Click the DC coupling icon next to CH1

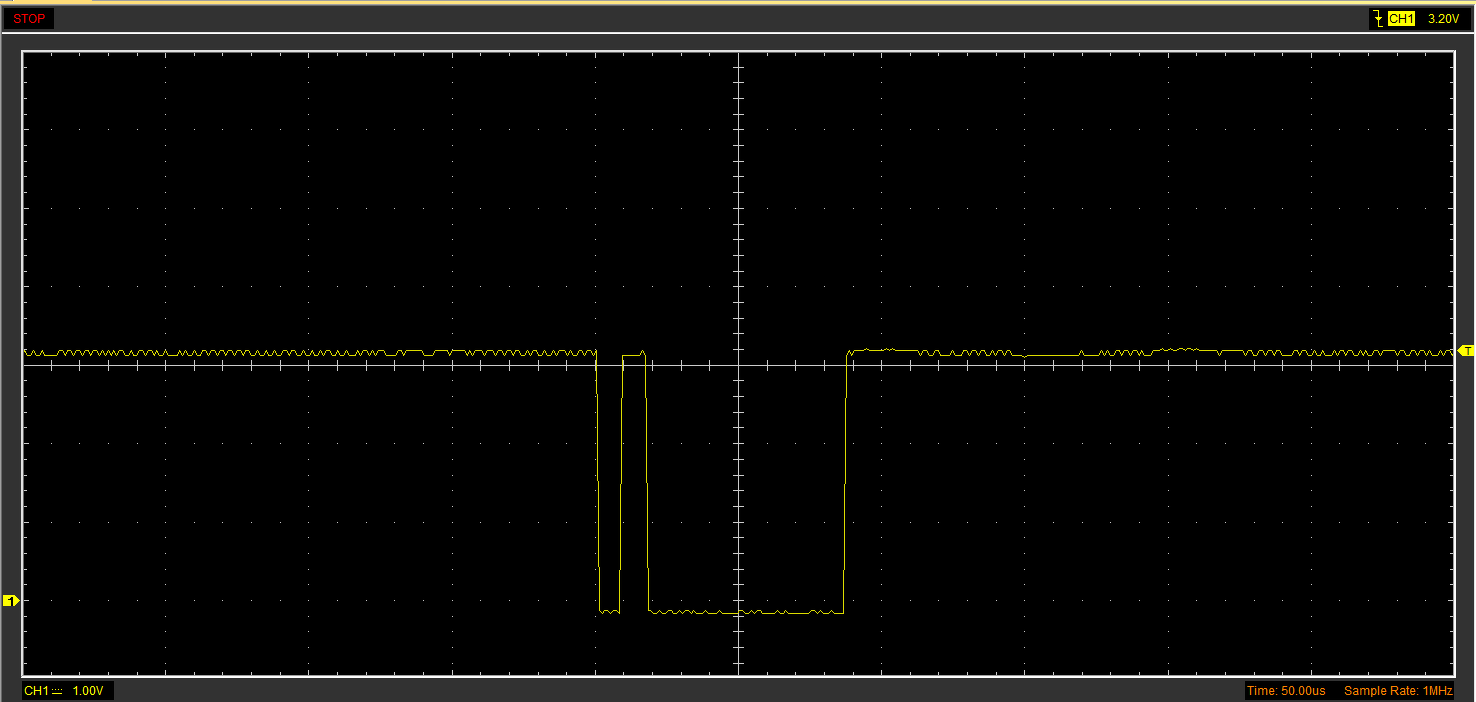[57, 691]
